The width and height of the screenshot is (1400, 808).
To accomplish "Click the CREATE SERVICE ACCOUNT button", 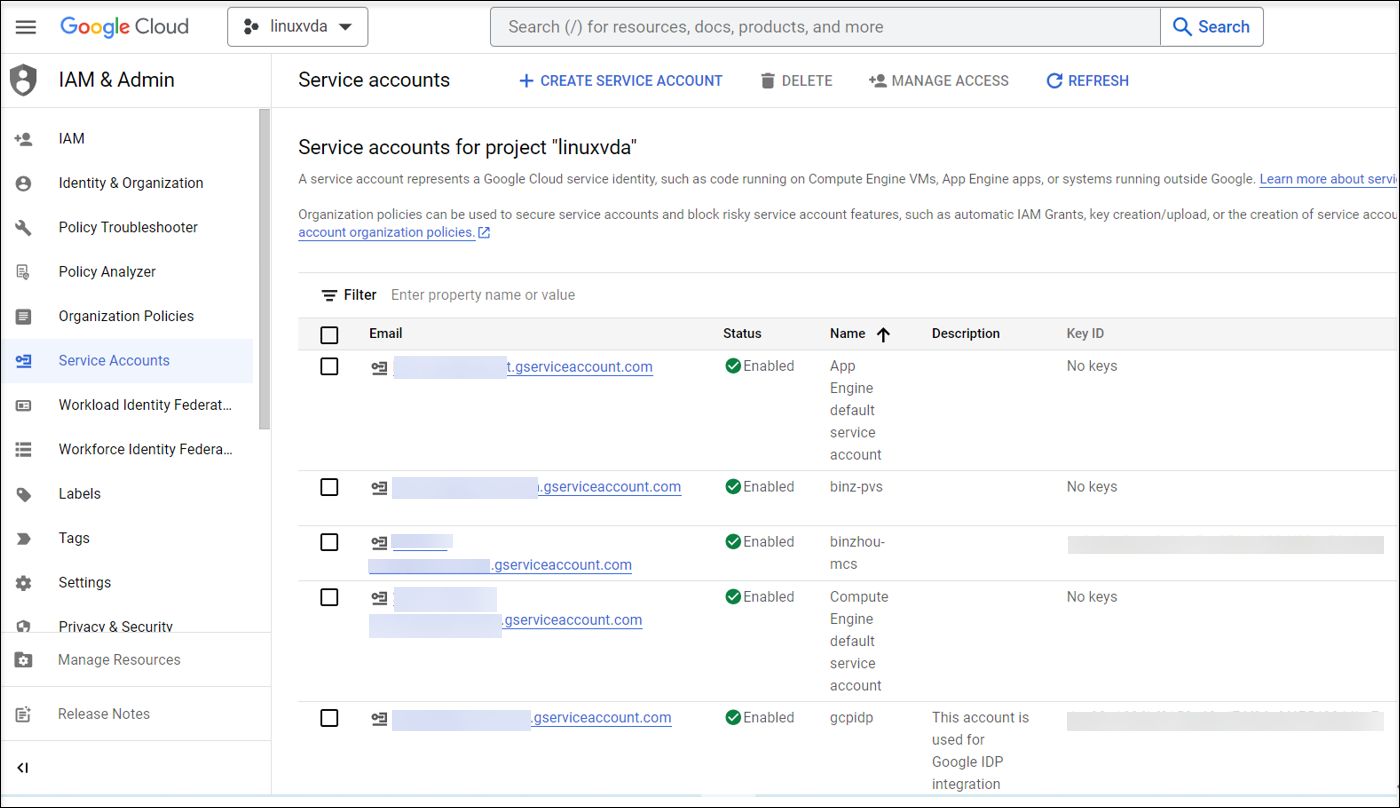I will point(620,80).
